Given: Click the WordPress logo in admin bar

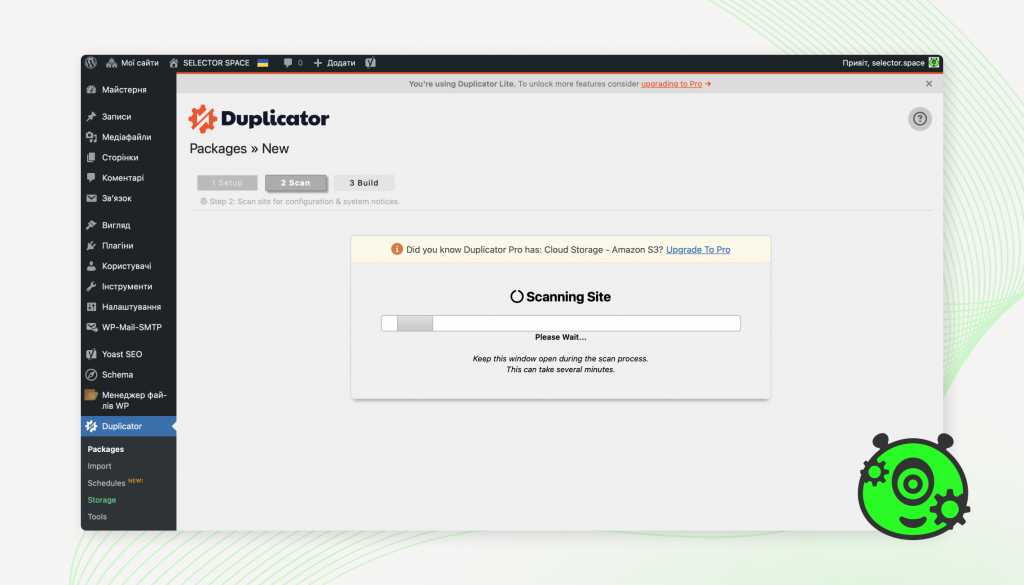Looking at the screenshot, I should (91, 62).
